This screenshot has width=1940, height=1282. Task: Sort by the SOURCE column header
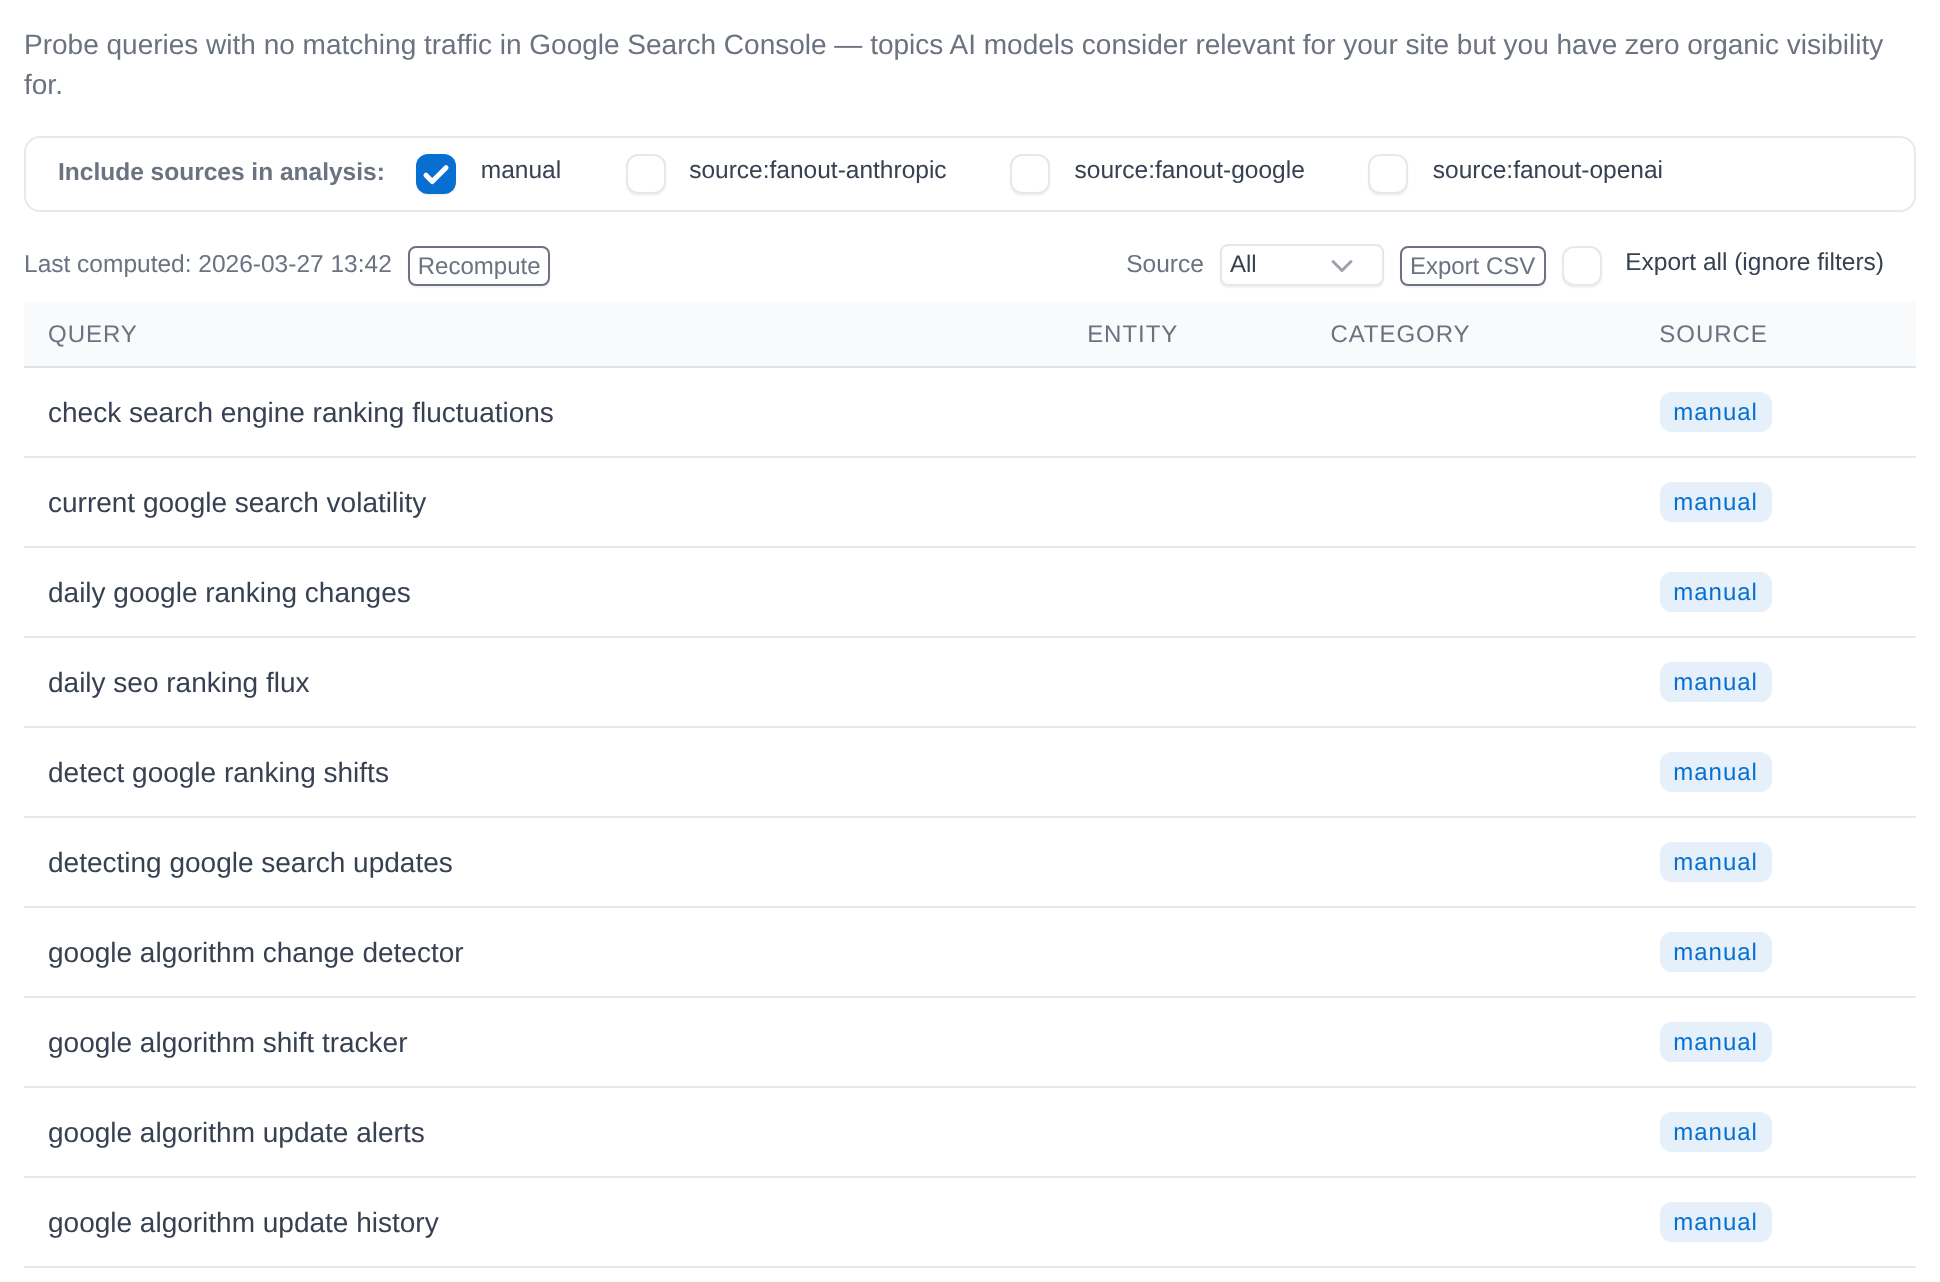point(1713,334)
